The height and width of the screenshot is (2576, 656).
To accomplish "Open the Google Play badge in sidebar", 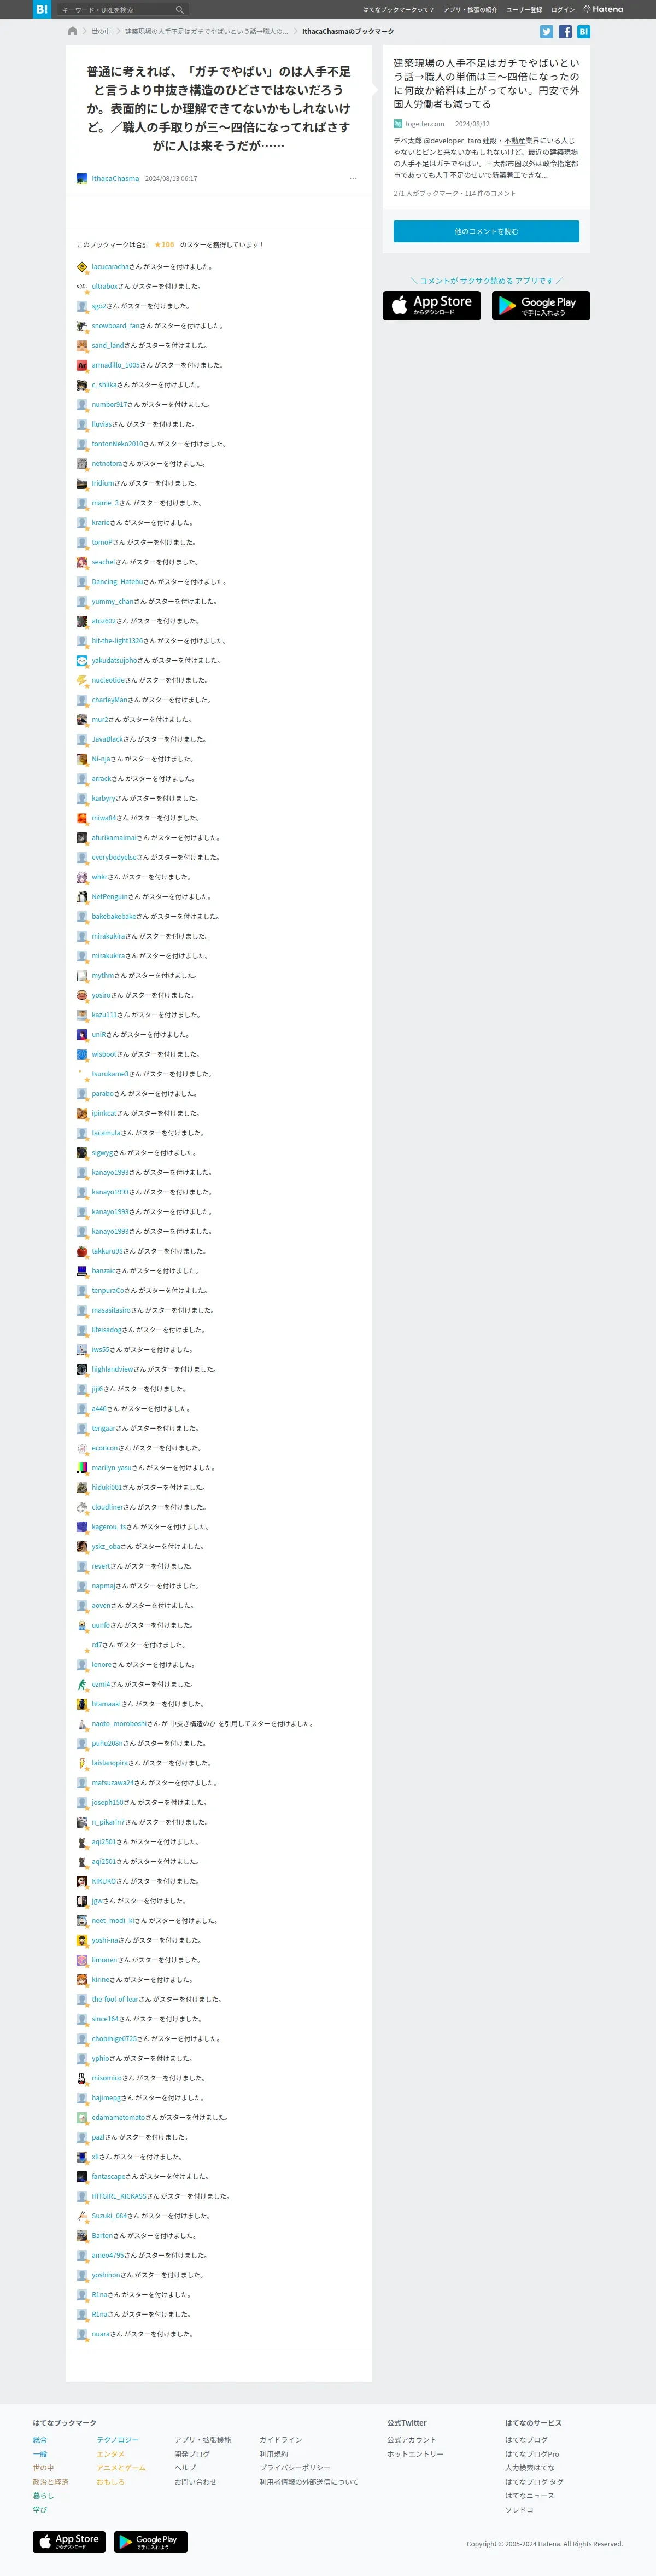I will pos(541,306).
